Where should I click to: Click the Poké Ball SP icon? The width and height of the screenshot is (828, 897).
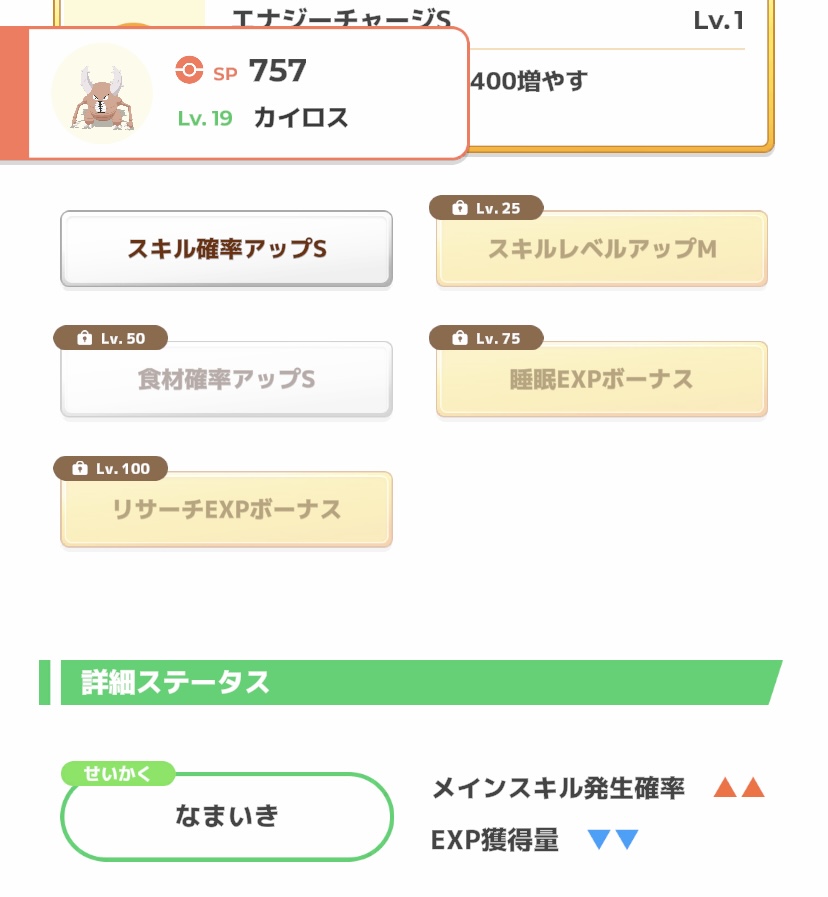tap(188, 70)
